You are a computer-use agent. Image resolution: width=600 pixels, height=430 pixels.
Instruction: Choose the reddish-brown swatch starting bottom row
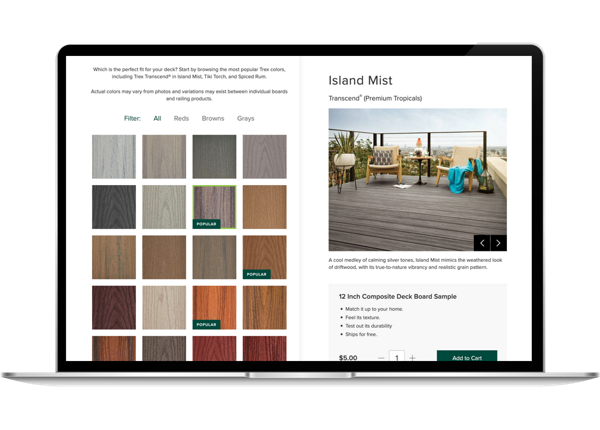(x=114, y=349)
